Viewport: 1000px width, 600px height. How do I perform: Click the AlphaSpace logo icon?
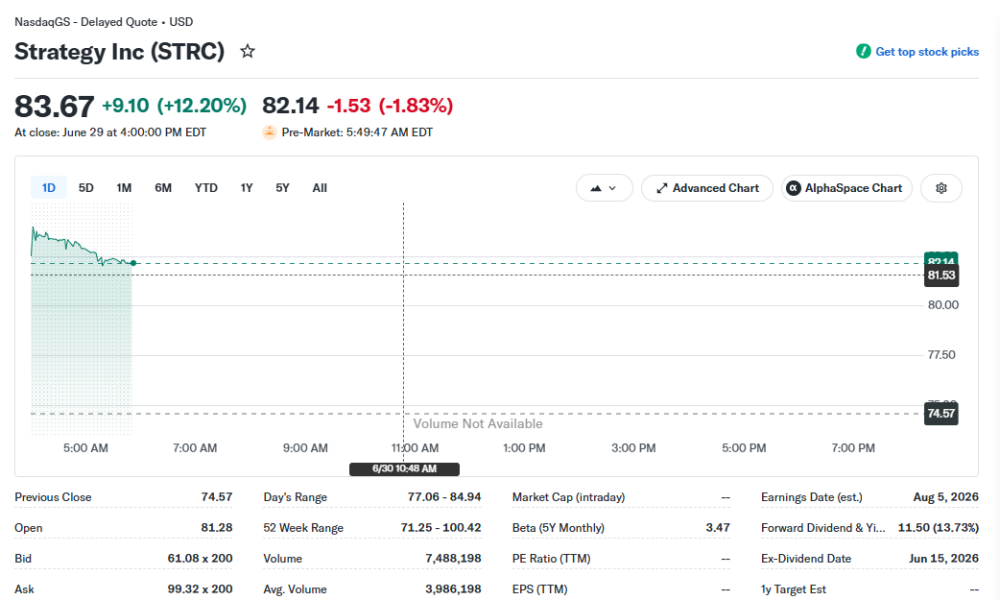coord(793,188)
